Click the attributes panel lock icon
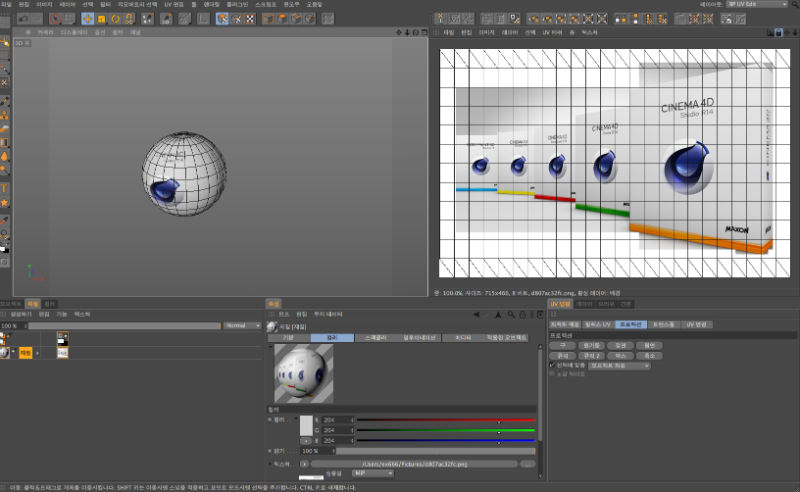Image resolution: width=800 pixels, height=492 pixels. [x=522, y=314]
